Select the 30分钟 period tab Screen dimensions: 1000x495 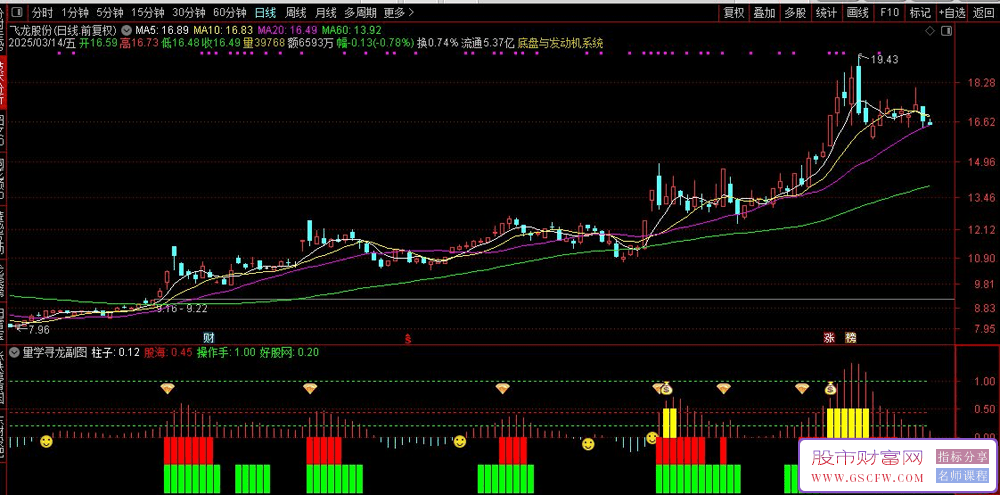click(x=189, y=12)
